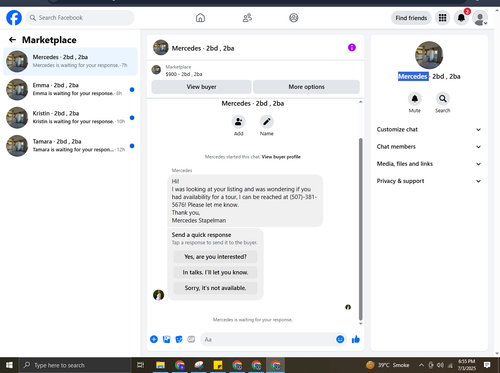Click the View buyer button
The width and height of the screenshot is (500, 373).
pos(201,87)
